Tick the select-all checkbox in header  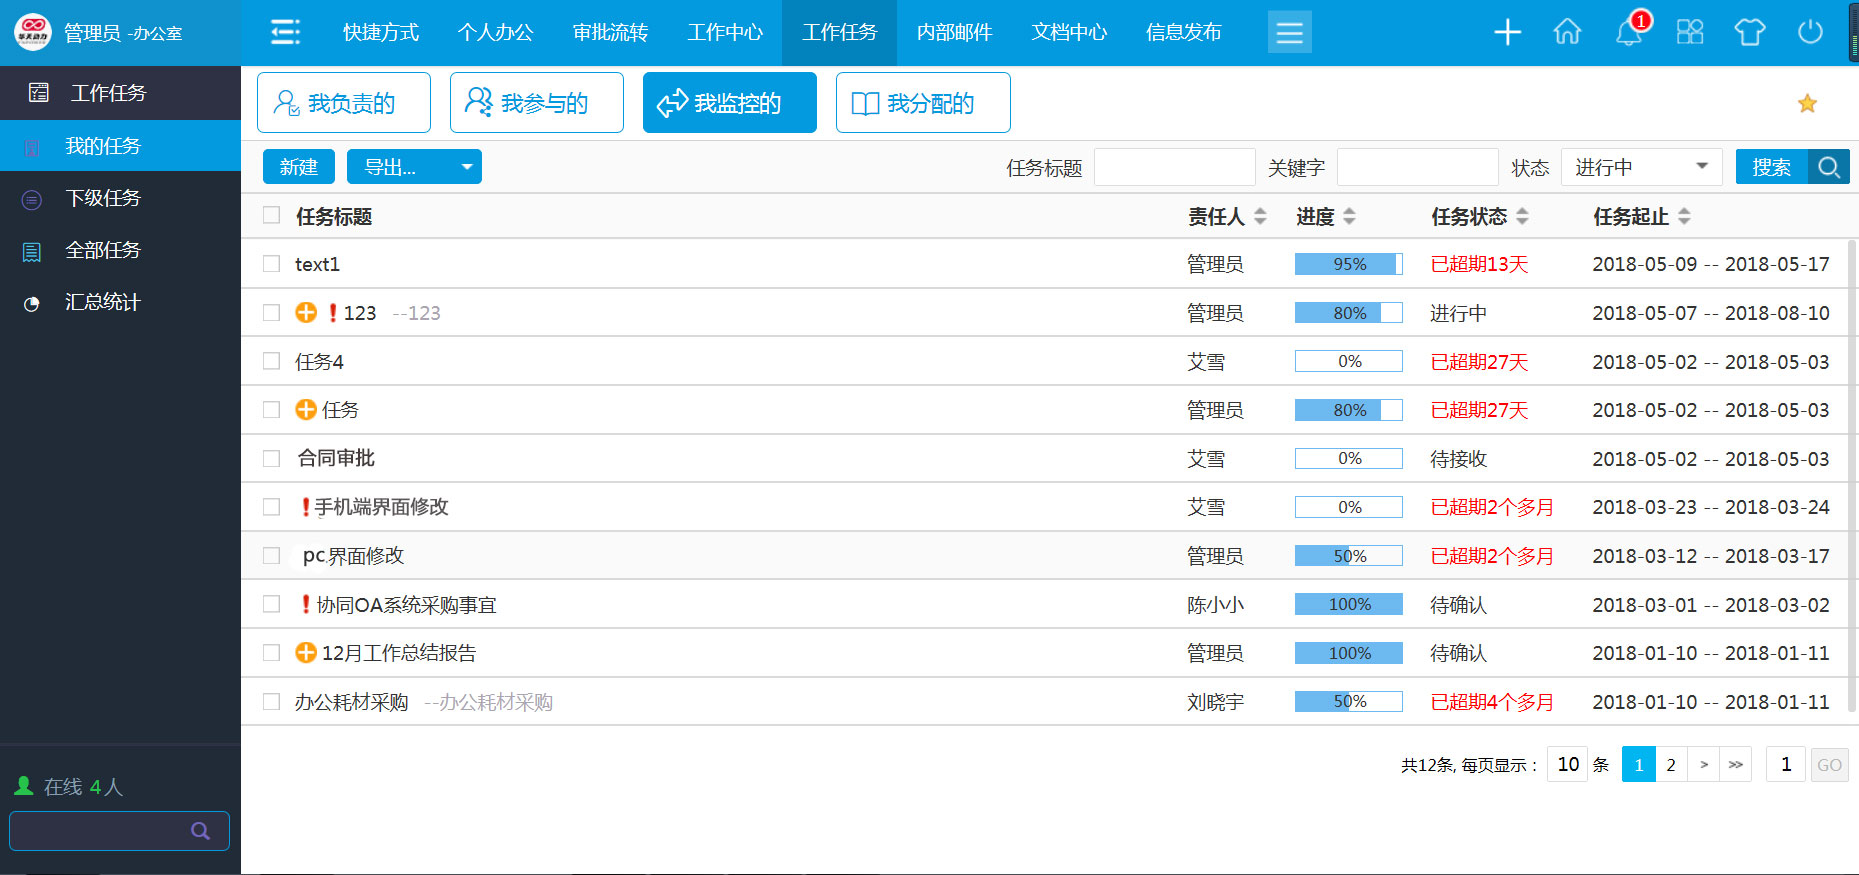click(271, 216)
